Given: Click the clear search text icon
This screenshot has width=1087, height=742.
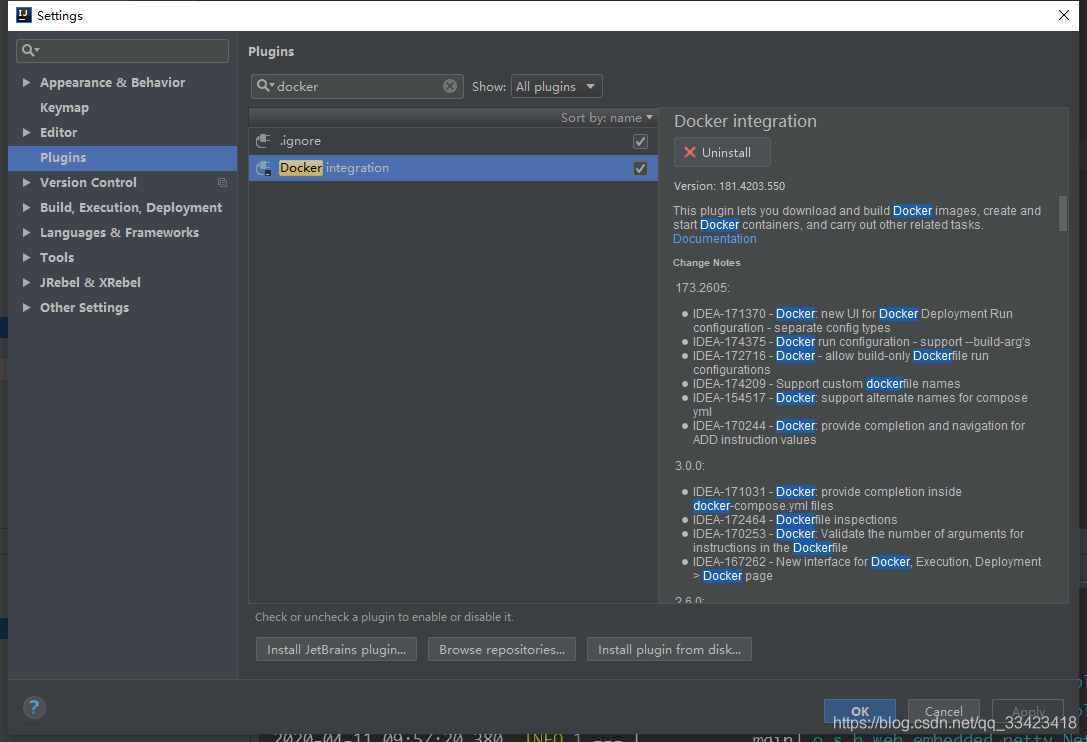Looking at the screenshot, I should [450, 86].
